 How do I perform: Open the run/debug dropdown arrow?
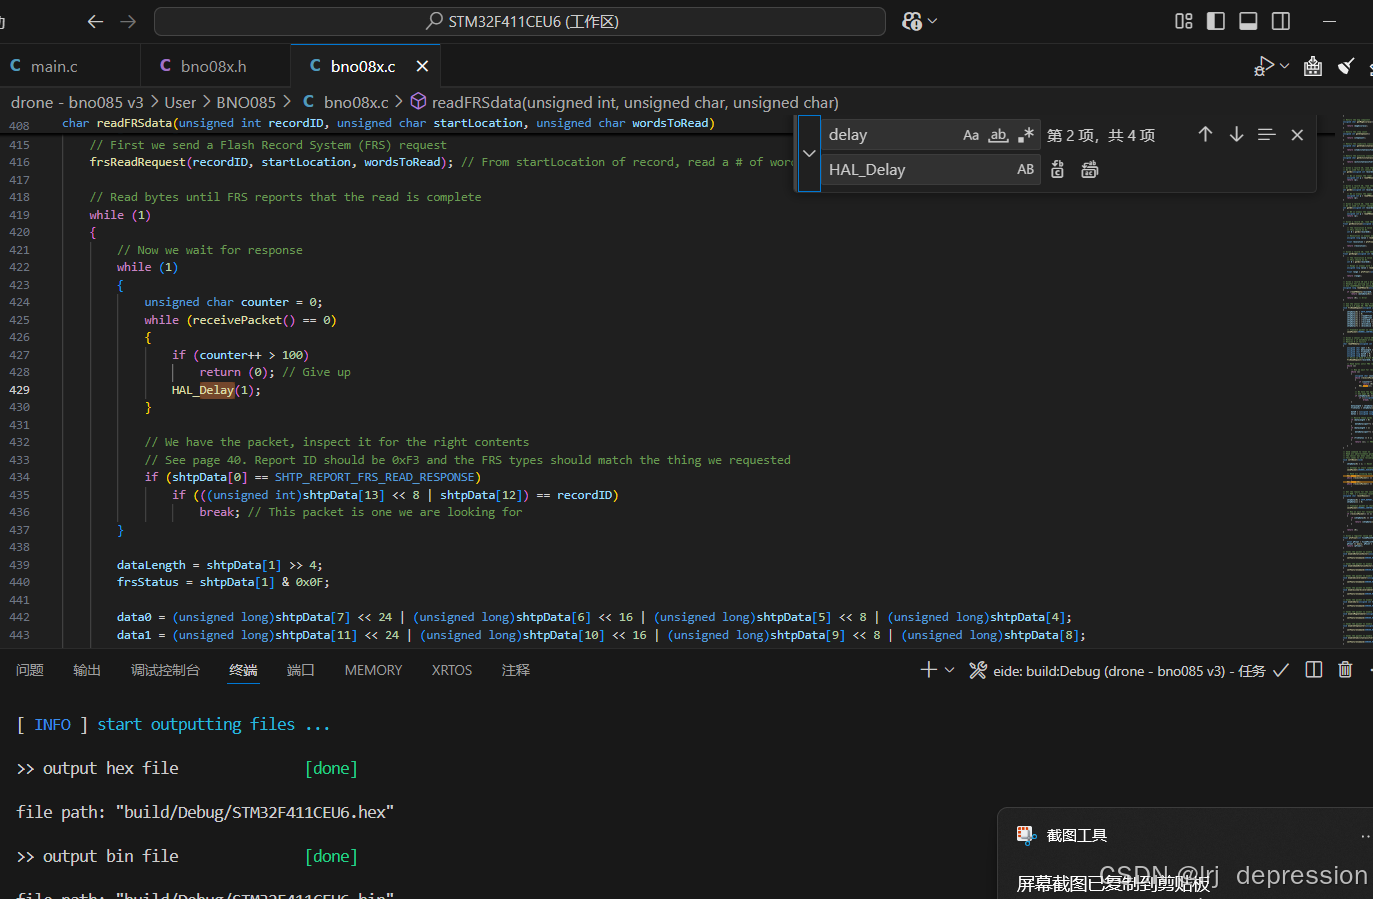pyautogui.click(x=1285, y=66)
